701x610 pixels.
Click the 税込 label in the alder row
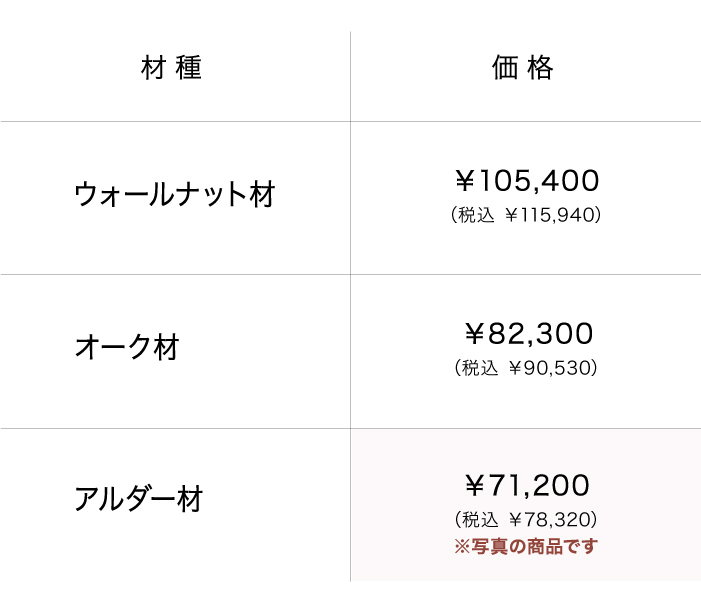pyautogui.click(x=478, y=519)
